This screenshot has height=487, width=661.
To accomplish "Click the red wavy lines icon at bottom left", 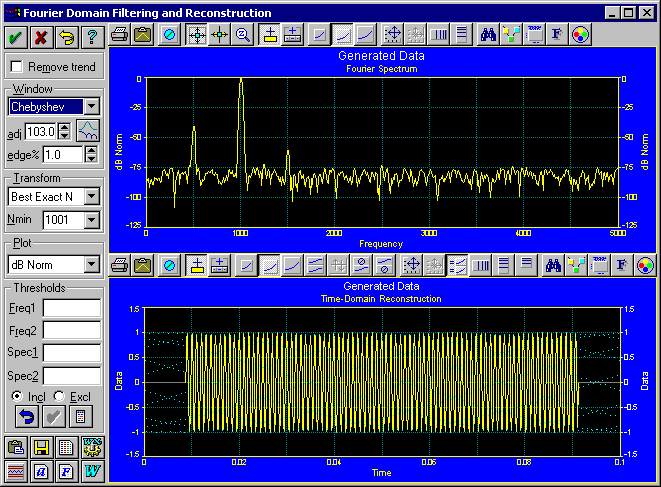I will pyautogui.click(x=16, y=471).
